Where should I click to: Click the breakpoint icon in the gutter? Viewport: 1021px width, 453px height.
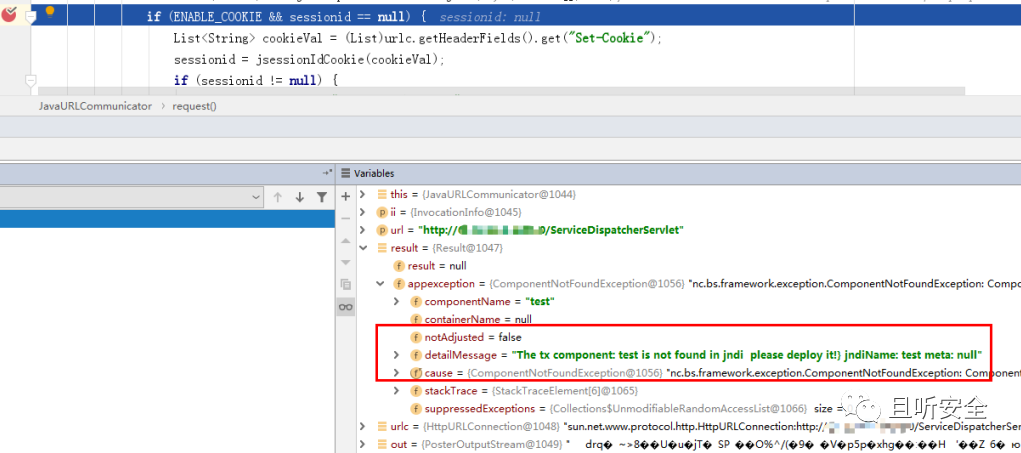tap(8, 15)
